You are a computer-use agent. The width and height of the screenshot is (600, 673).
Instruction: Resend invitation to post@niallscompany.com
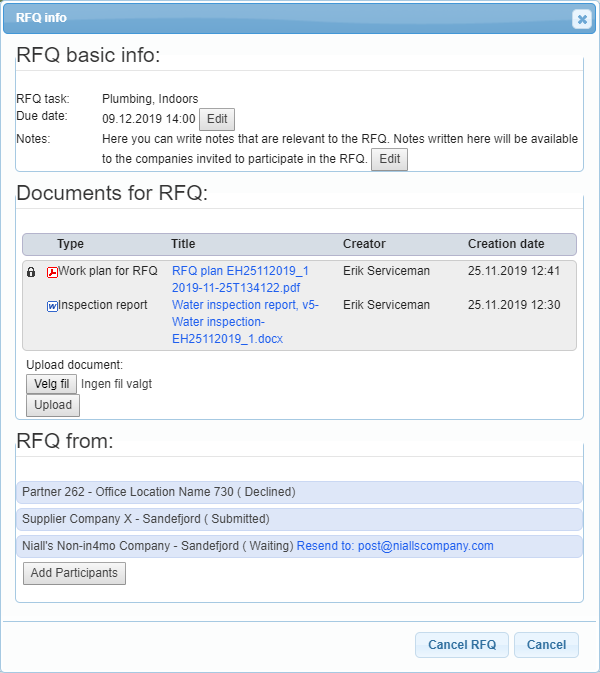pyautogui.click(x=396, y=546)
